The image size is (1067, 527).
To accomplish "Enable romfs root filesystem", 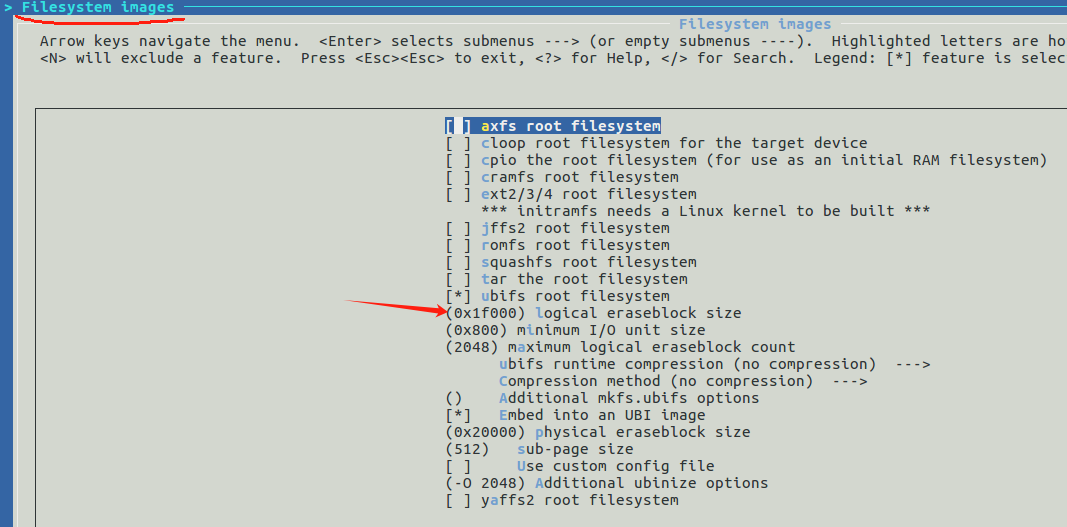I will pos(458,245).
